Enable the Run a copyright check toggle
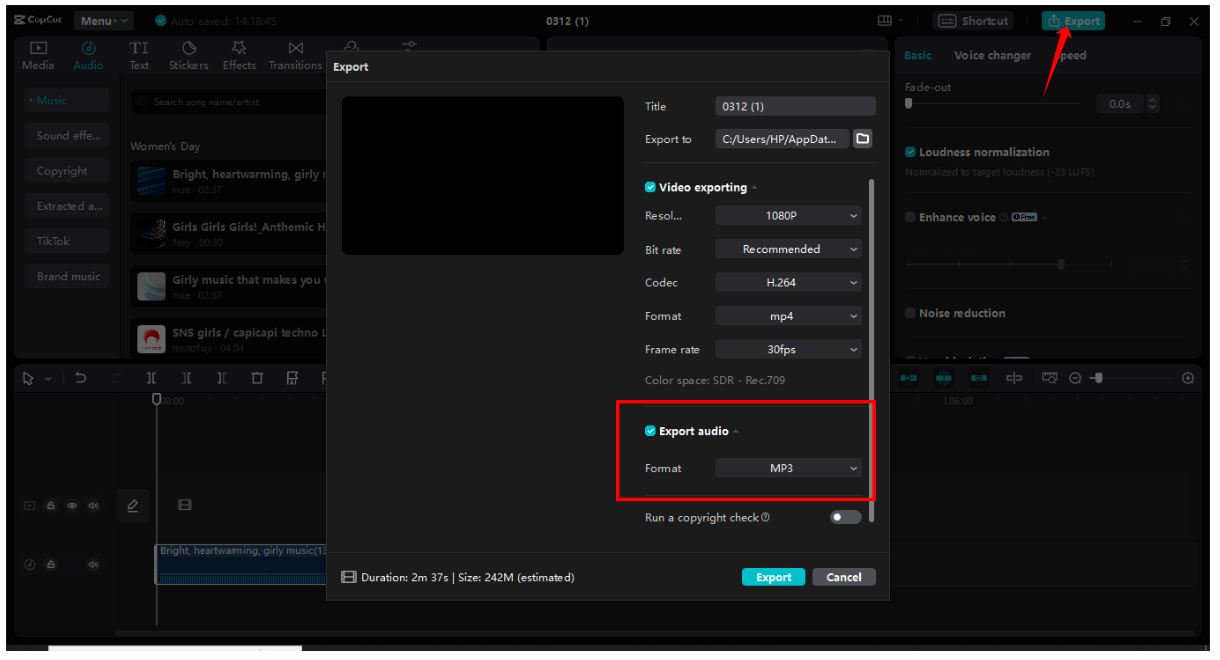 [x=845, y=517]
